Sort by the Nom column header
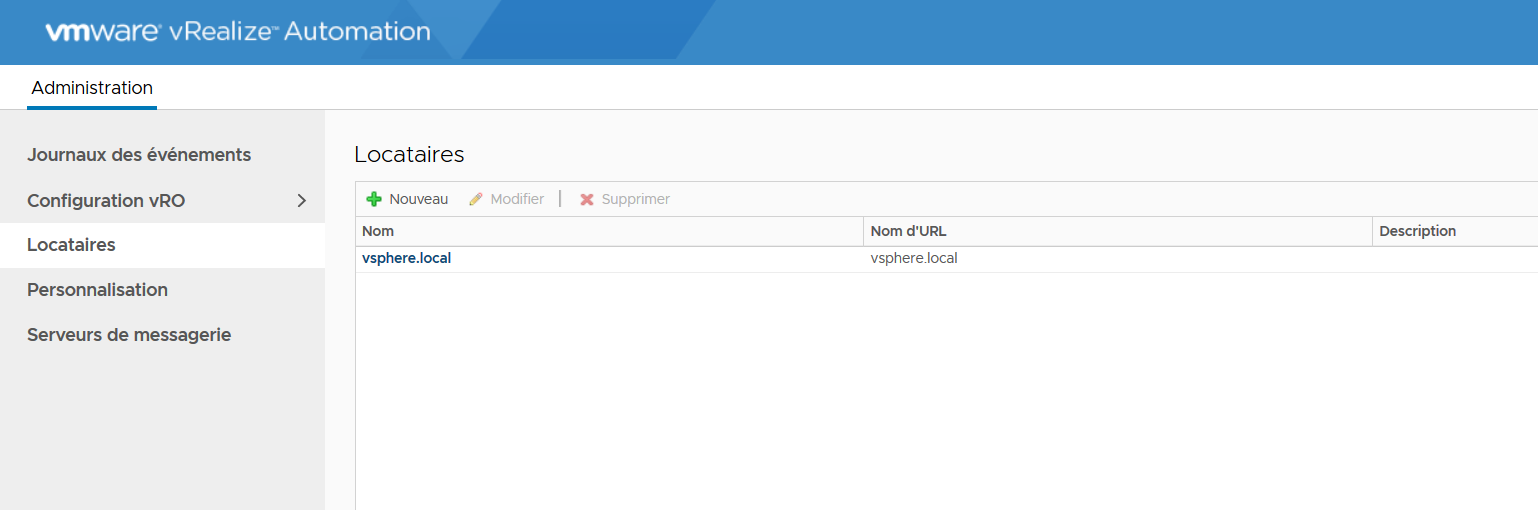The image size is (1538, 510). [x=609, y=231]
